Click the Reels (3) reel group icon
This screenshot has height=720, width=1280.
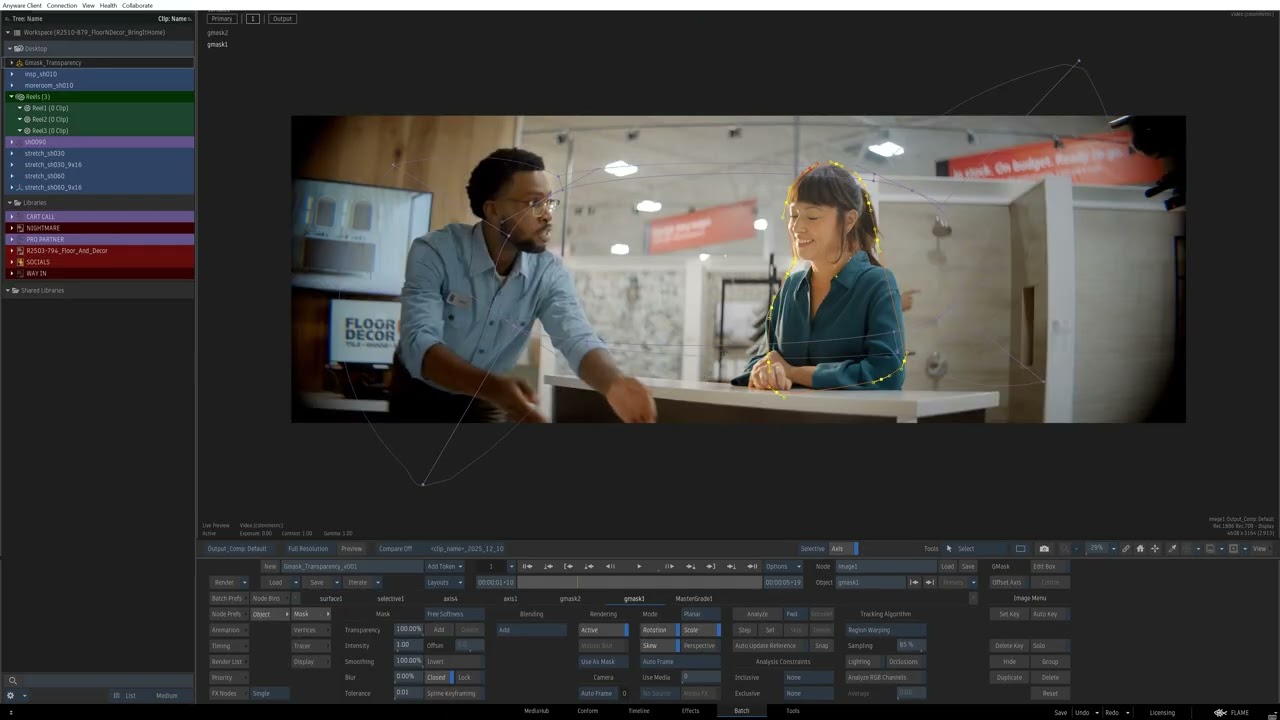[20, 97]
